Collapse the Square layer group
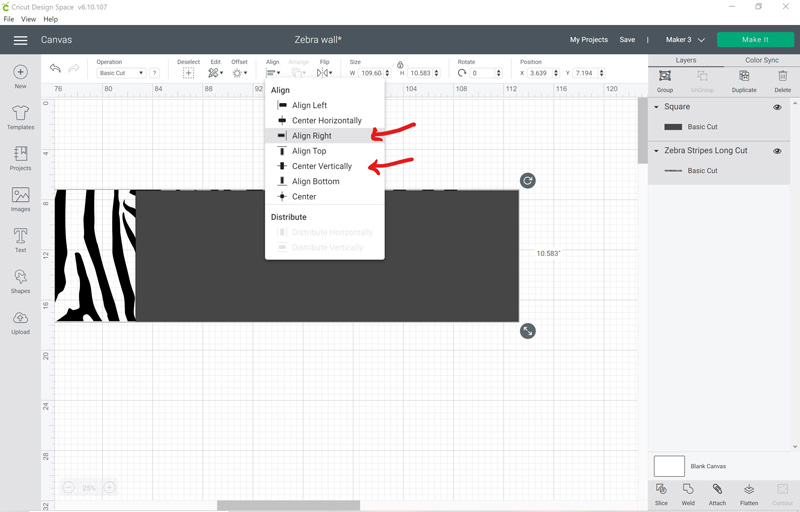 pos(656,107)
